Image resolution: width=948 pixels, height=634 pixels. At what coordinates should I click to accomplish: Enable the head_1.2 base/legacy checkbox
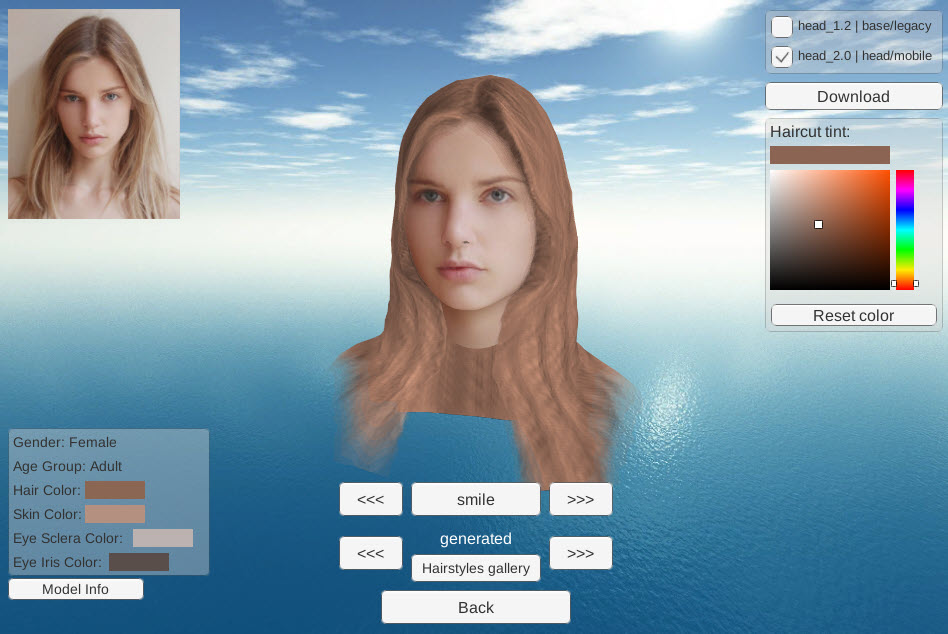782,27
